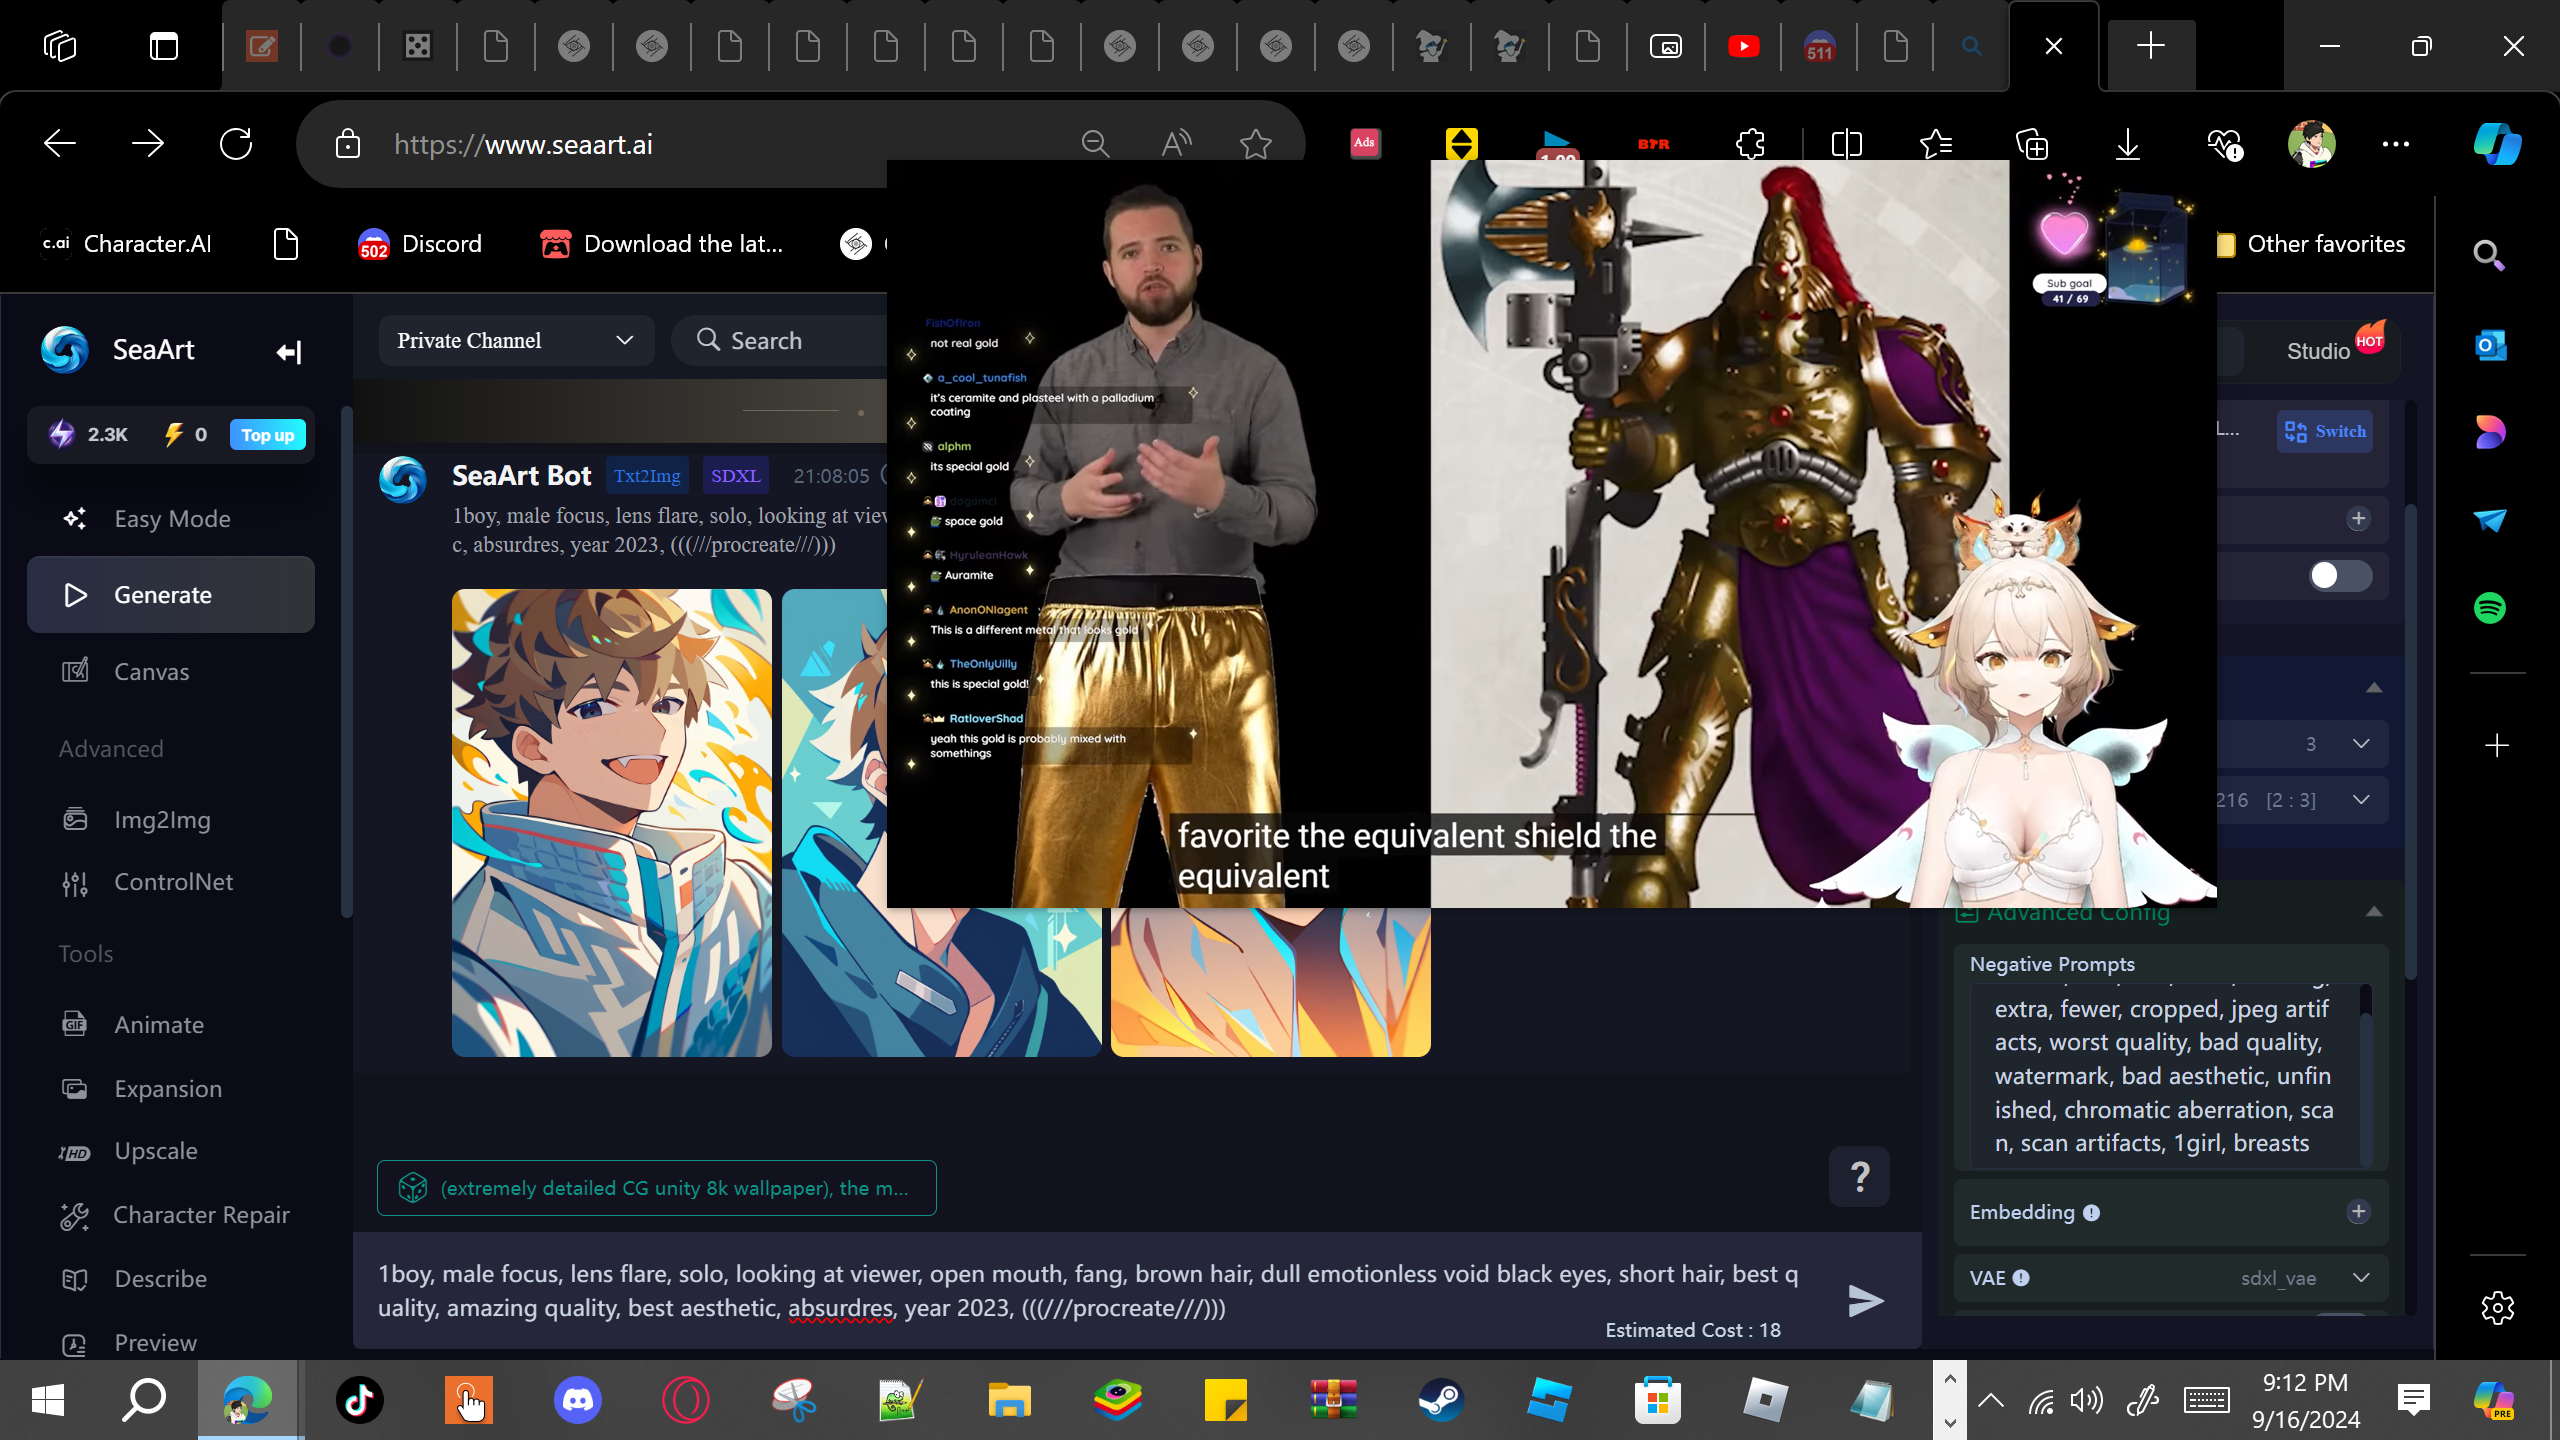Open browser Collections icon

pyautogui.click(x=2032, y=144)
